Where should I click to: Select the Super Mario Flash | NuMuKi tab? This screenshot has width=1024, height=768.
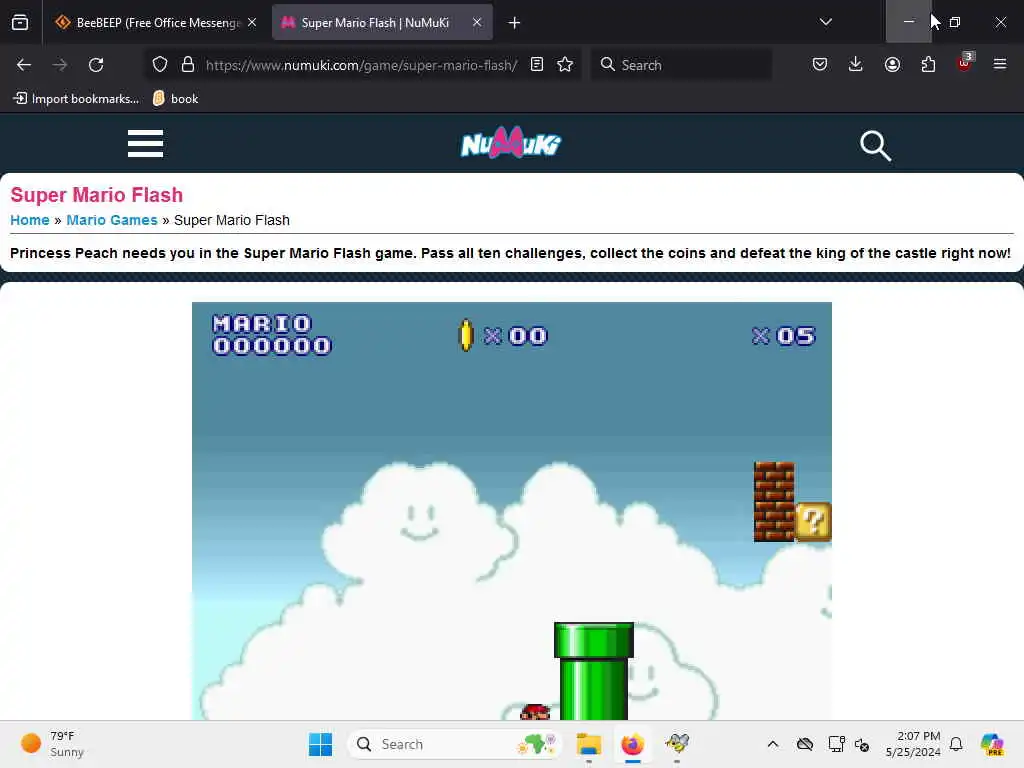[x=382, y=22]
